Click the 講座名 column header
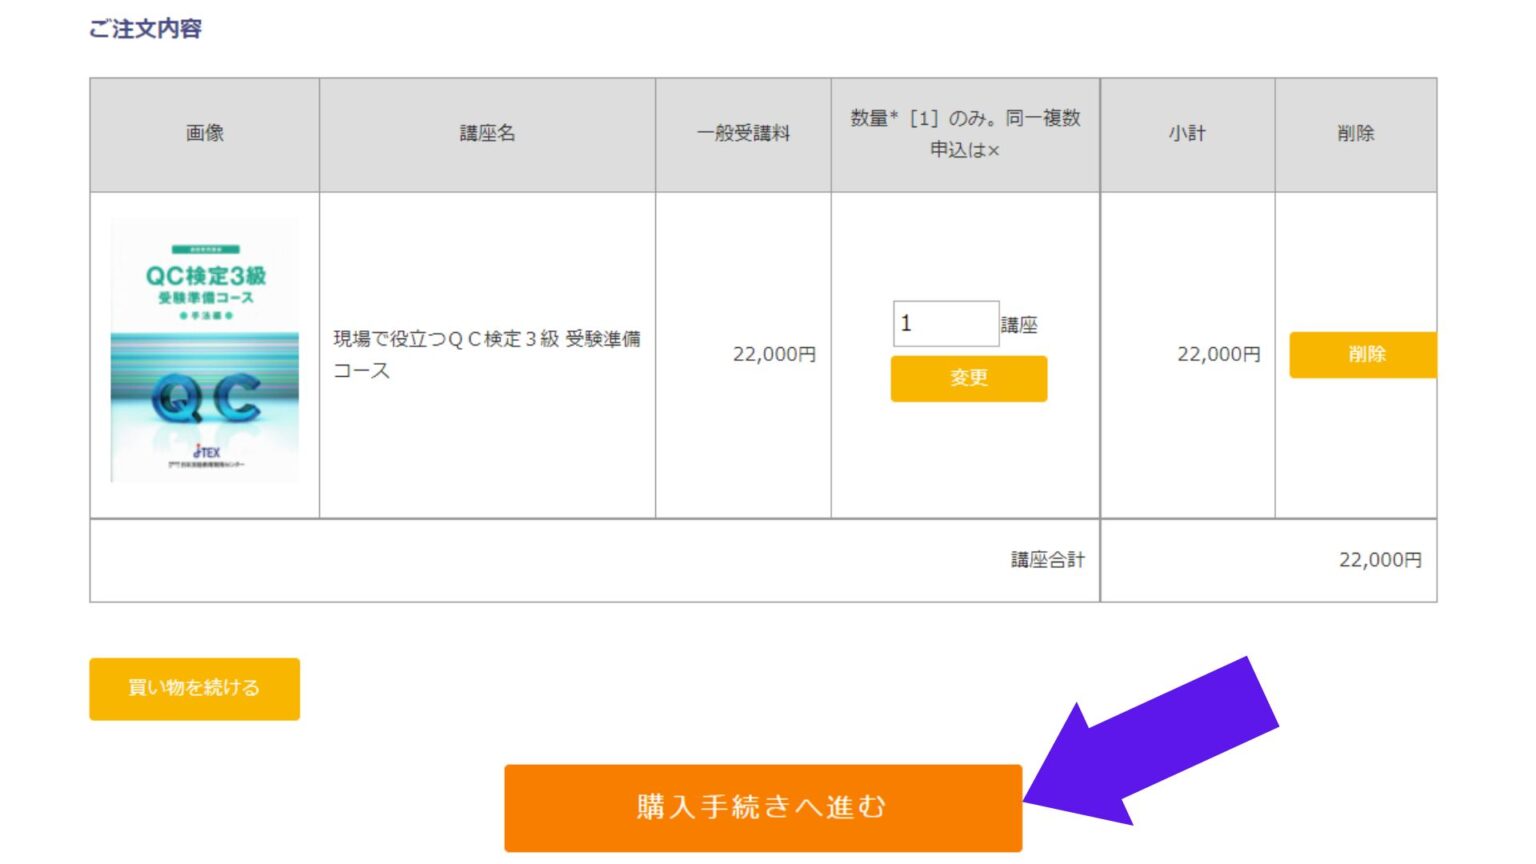Viewport: 1536px width, 864px height. point(484,133)
